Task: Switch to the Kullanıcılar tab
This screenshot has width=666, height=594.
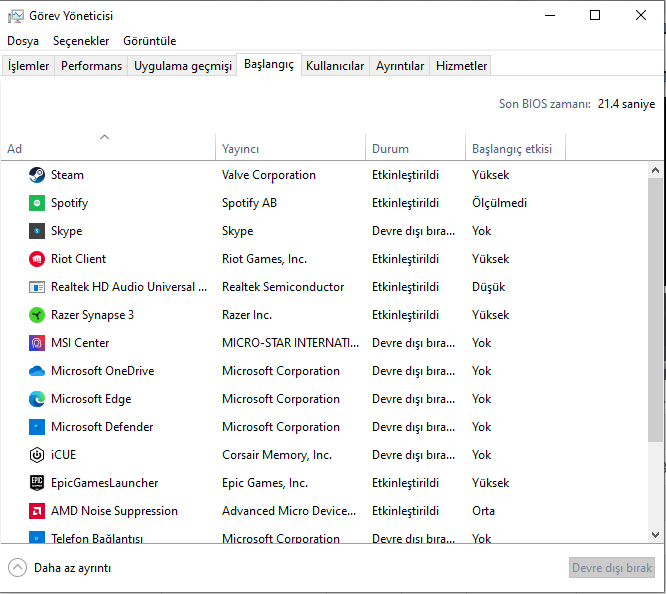Action: click(335, 66)
